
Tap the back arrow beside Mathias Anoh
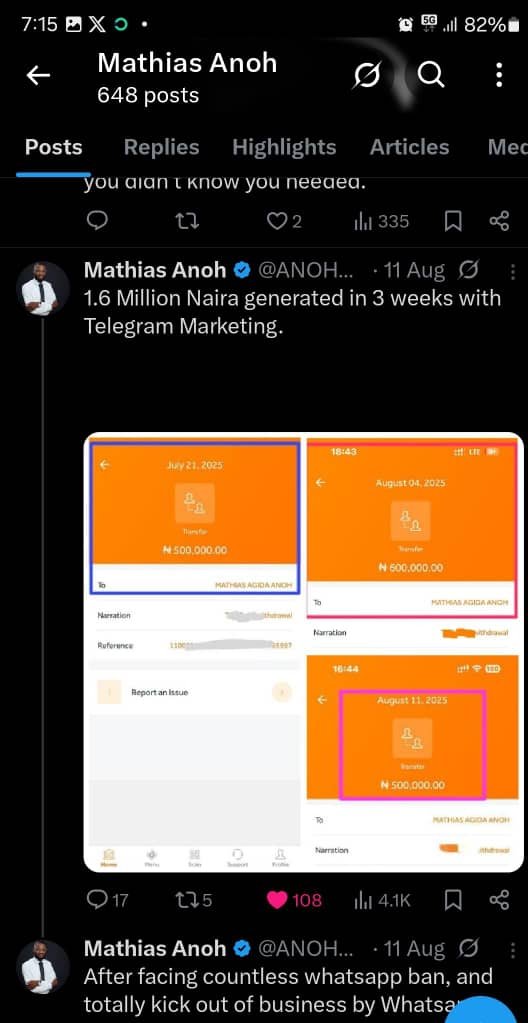[x=38, y=76]
